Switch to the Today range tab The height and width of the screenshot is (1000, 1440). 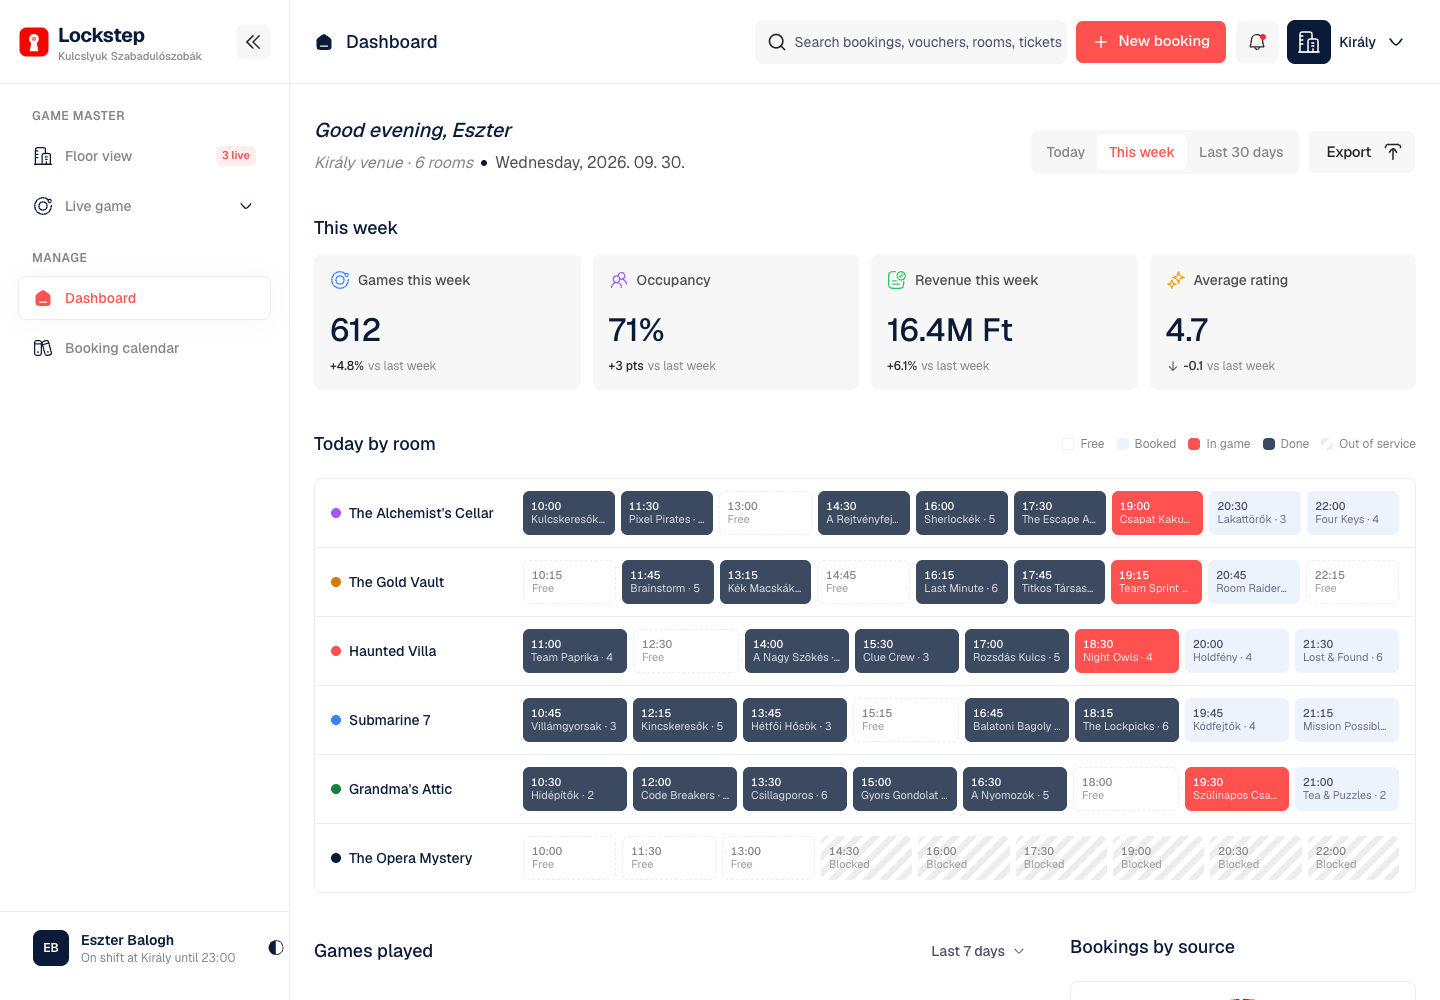click(1065, 152)
